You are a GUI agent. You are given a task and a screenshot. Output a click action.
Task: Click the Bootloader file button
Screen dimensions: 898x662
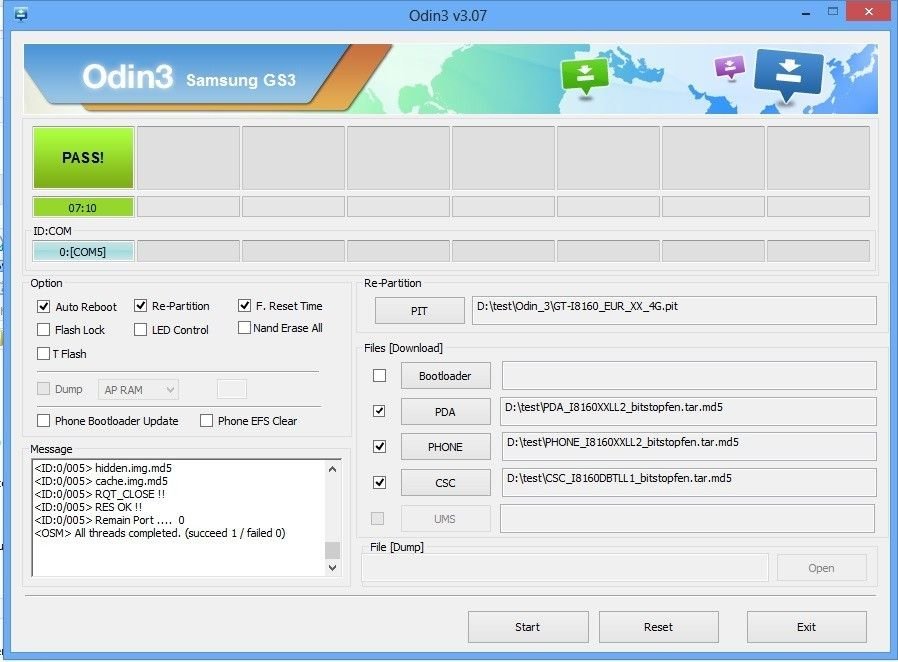tap(445, 376)
